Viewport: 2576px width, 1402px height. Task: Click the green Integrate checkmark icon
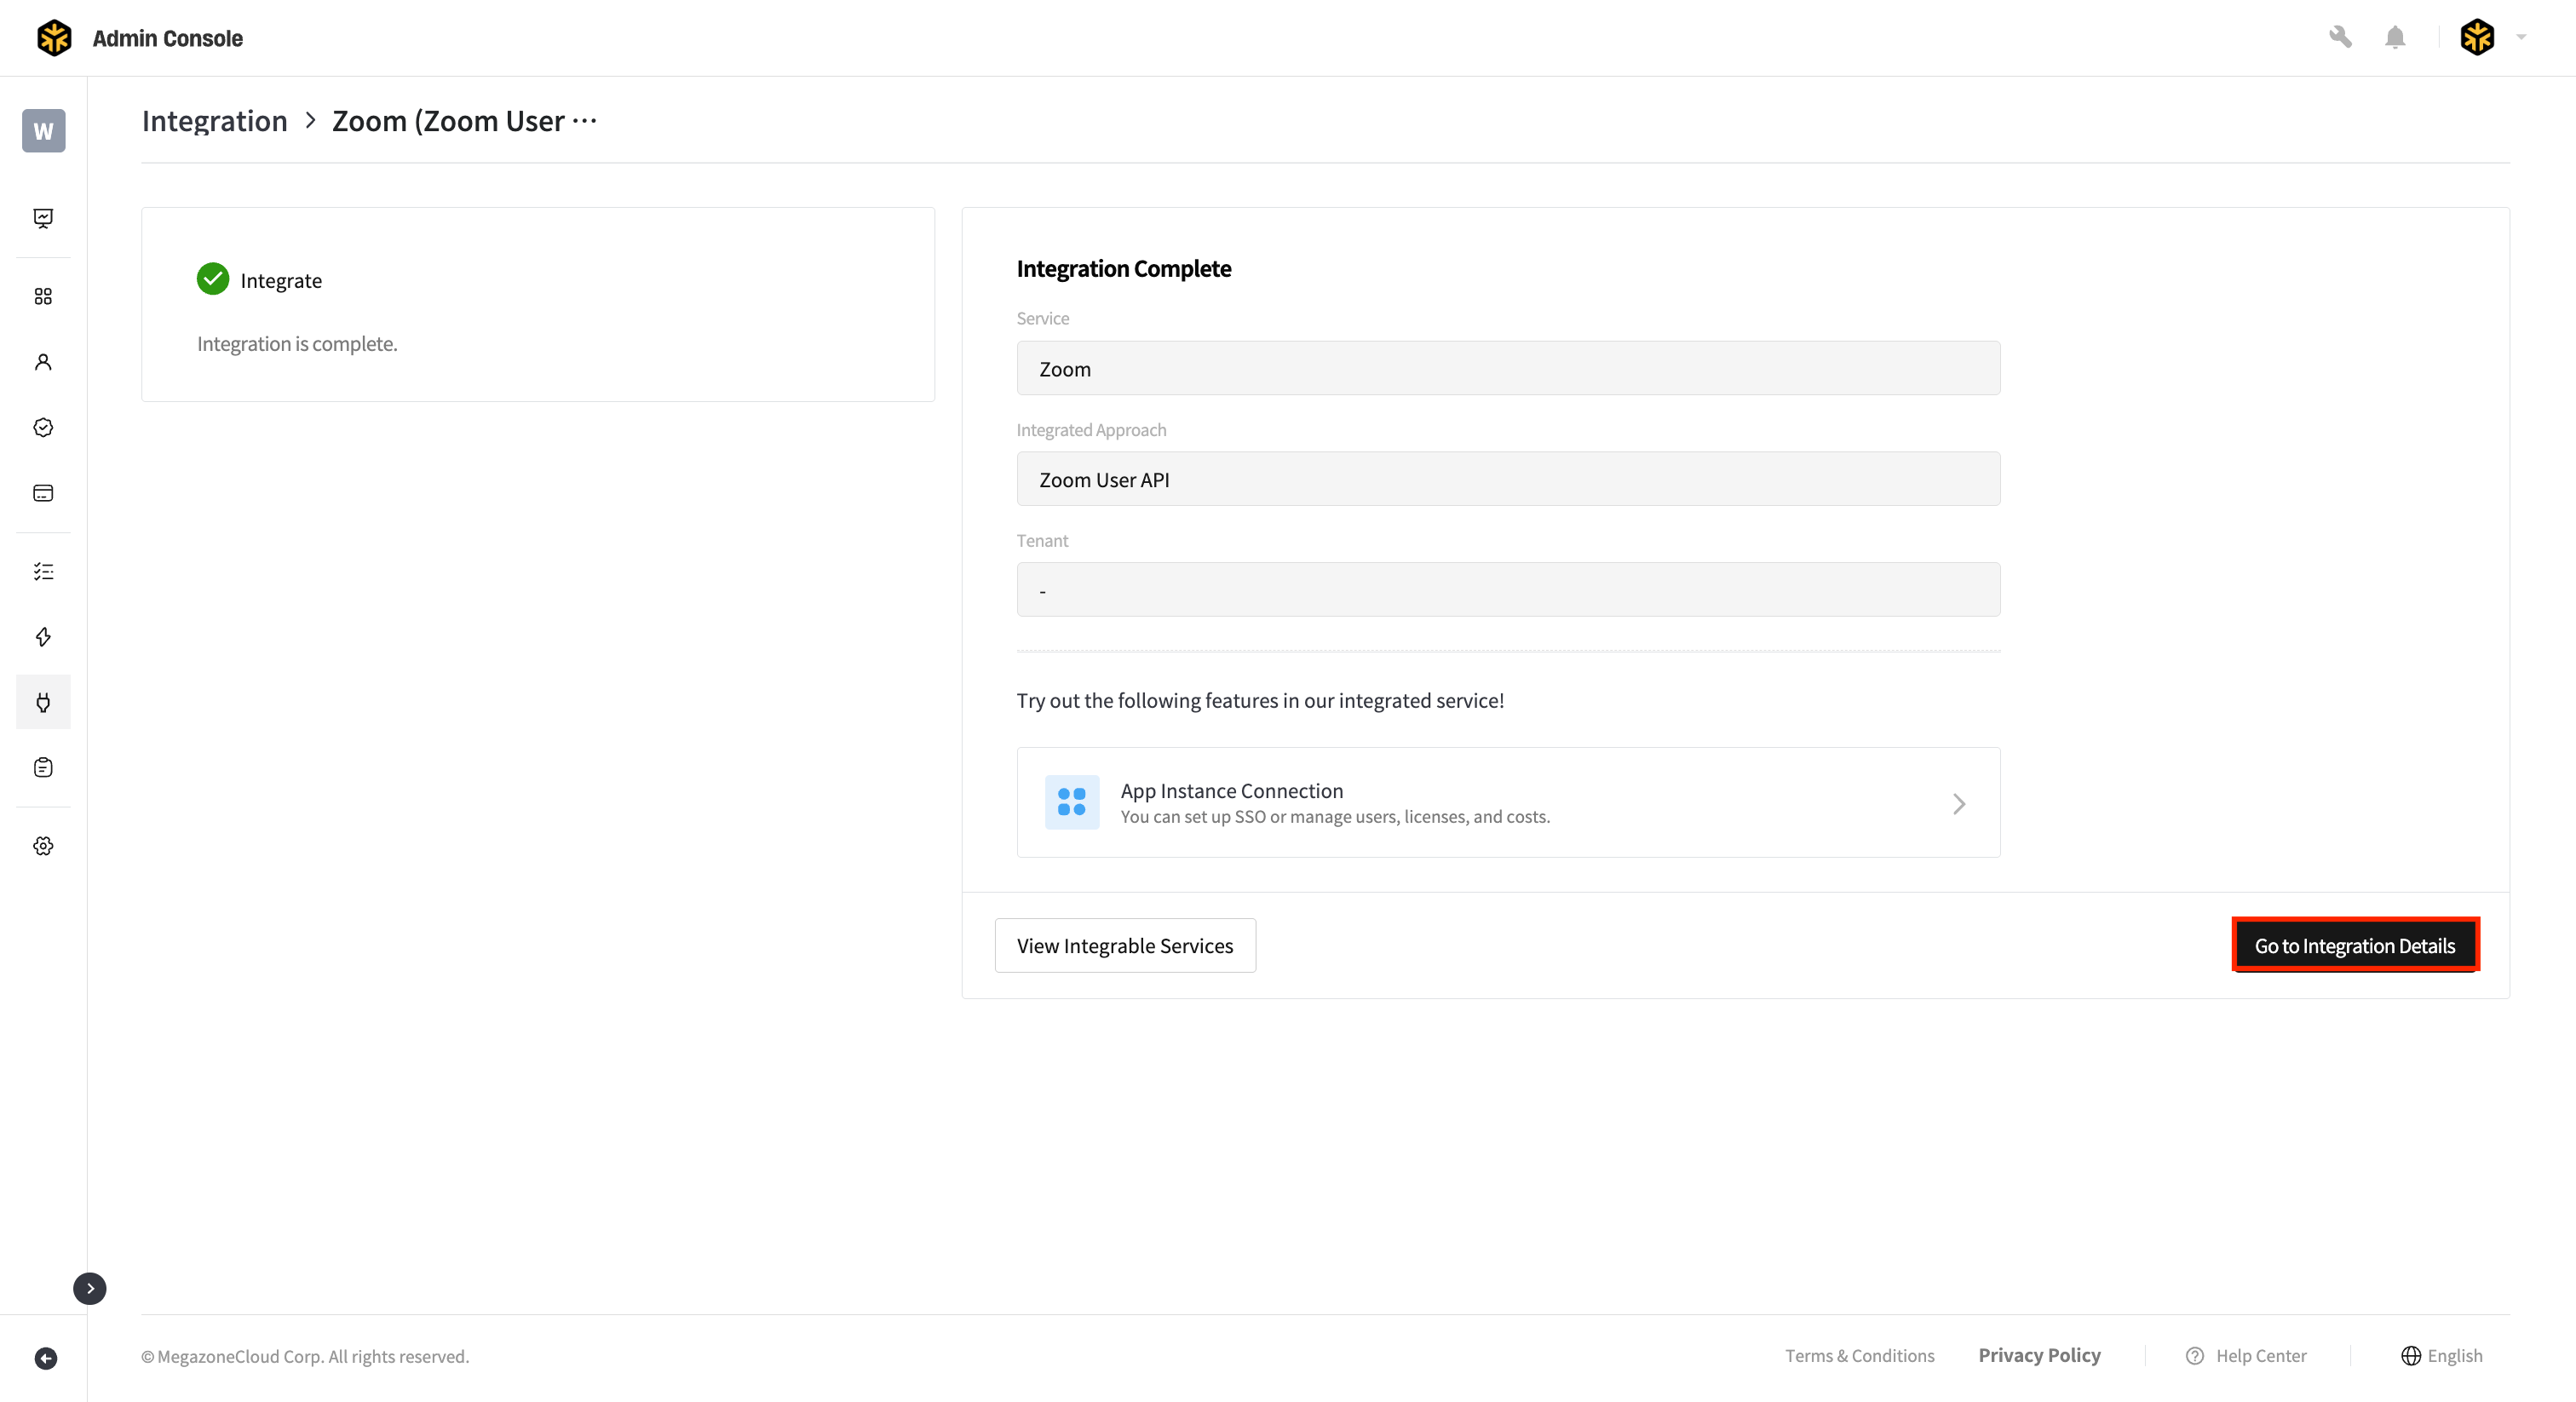tap(213, 279)
